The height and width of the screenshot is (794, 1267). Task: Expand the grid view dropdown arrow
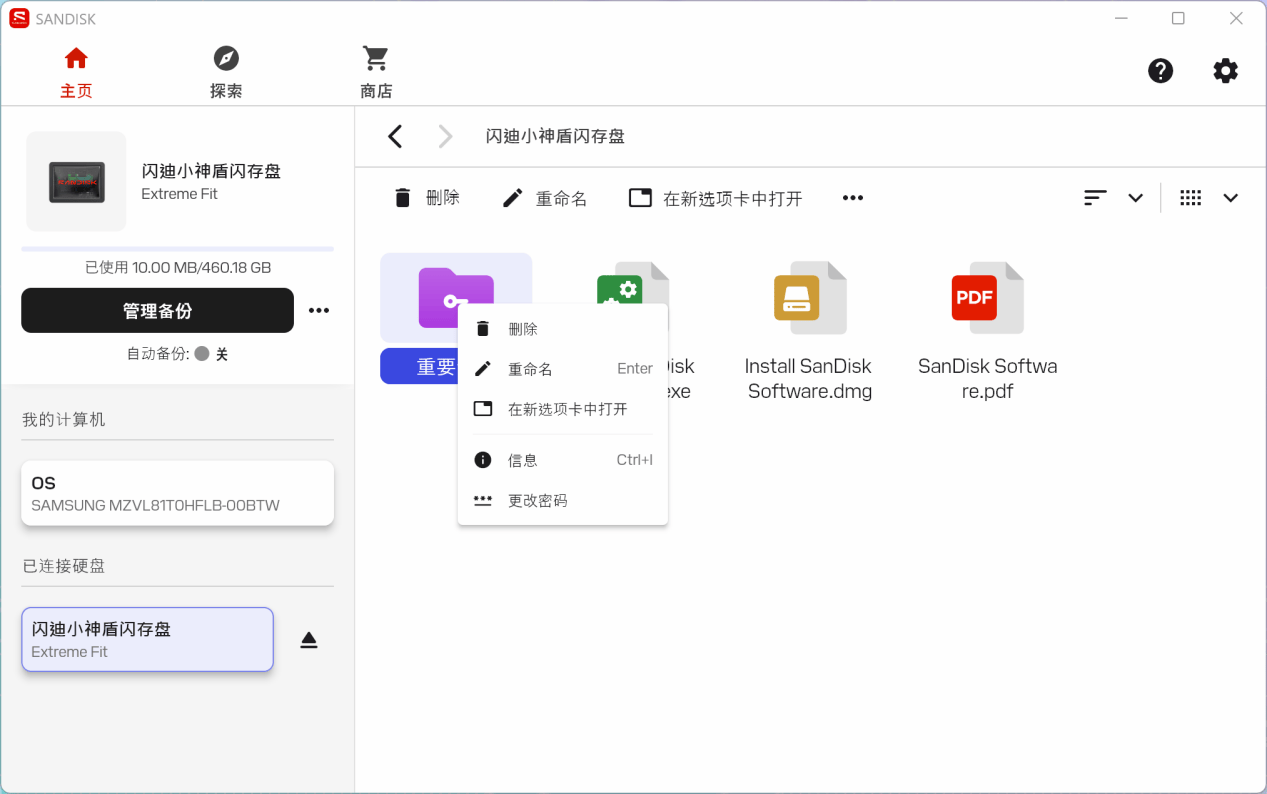click(1230, 198)
